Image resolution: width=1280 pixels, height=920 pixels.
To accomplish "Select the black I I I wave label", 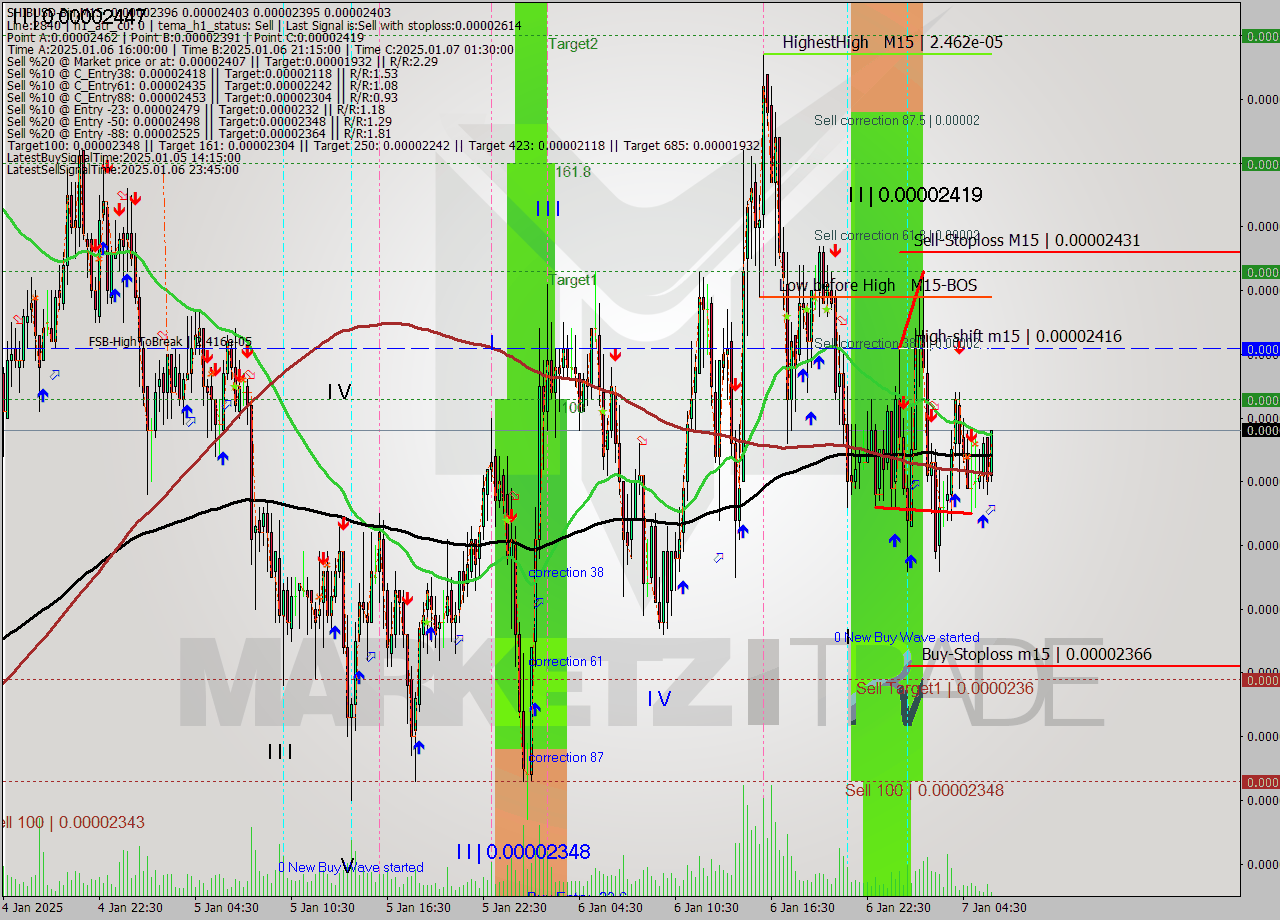I will pyautogui.click(x=280, y=751).
